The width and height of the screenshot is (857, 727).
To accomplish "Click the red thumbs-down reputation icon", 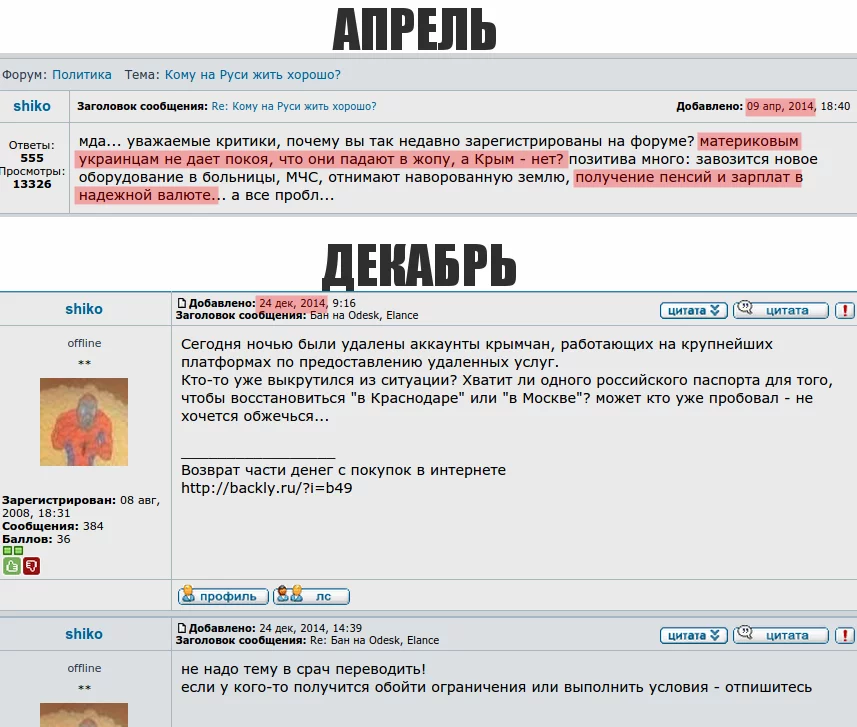I will coord(30,566).
